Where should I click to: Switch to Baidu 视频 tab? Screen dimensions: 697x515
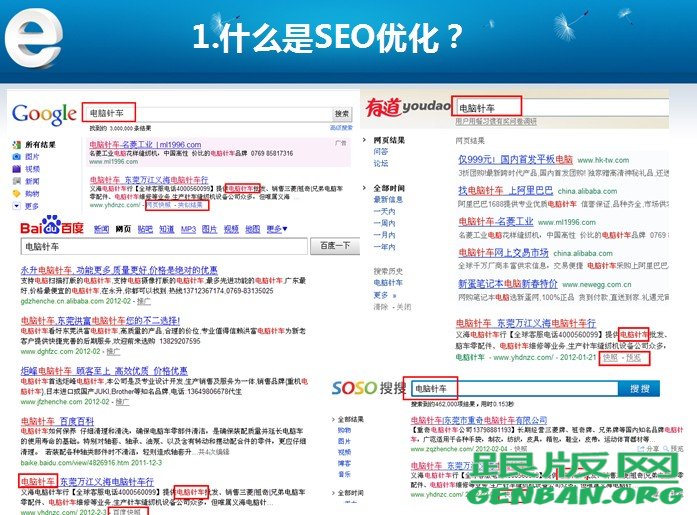(x=231, y=229)
